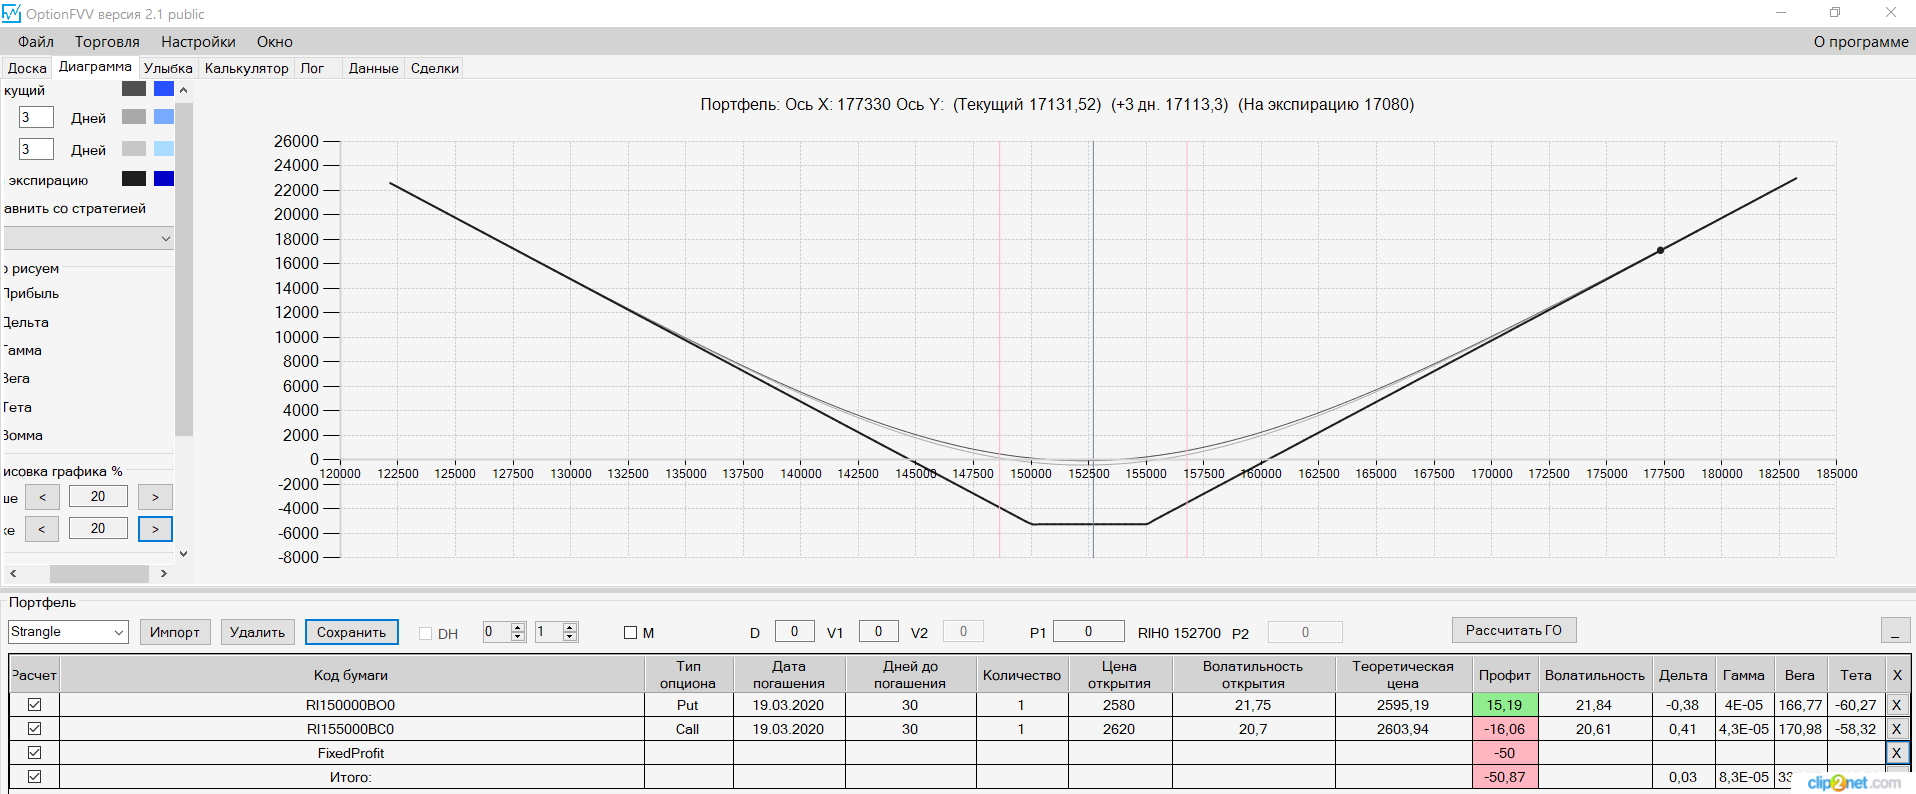Screen dimensions: 1916x794
Task: Pick the dark blue swatch for экспирацию line
Action: [164, 179]
